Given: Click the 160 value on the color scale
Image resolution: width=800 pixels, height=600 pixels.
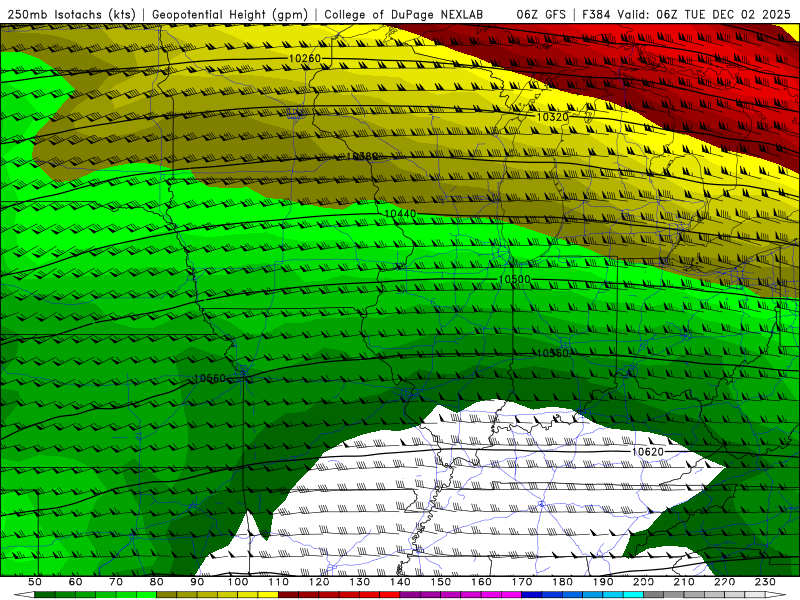Looking at the screenshot, I should tap(481, 582).
